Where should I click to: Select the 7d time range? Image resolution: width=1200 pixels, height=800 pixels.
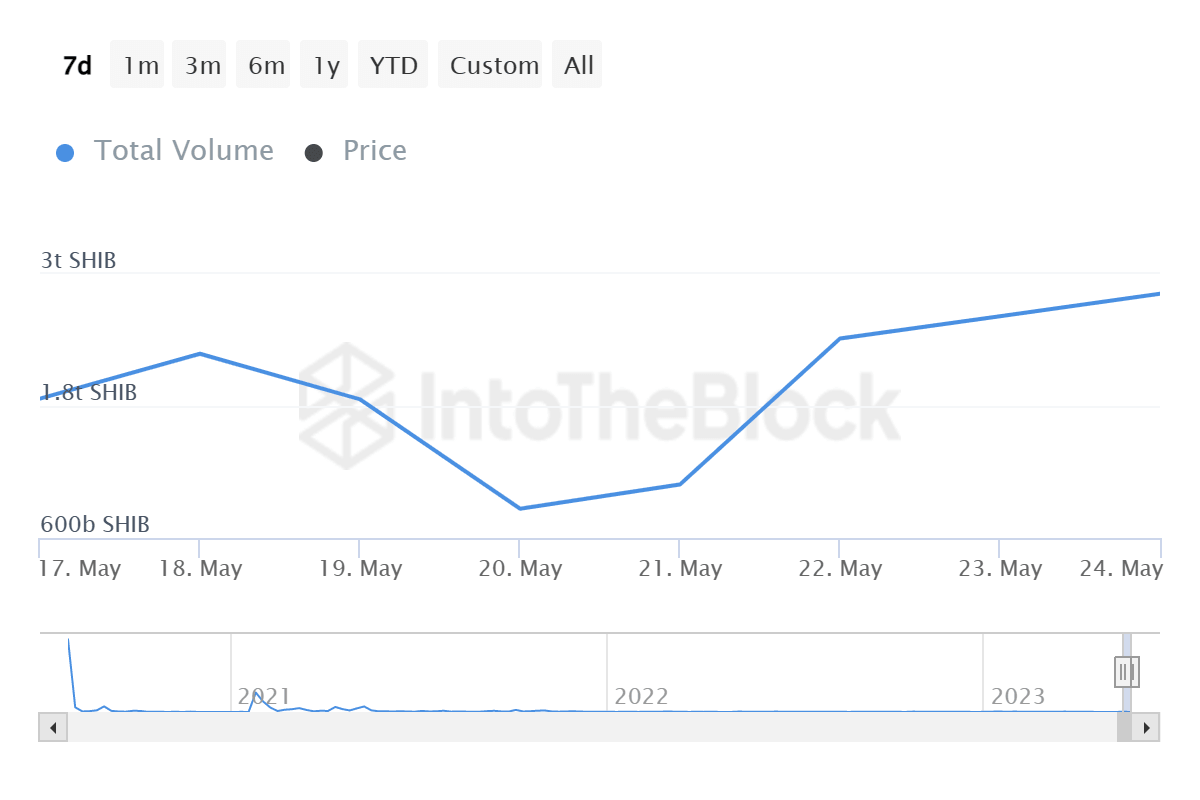(77, 66)
